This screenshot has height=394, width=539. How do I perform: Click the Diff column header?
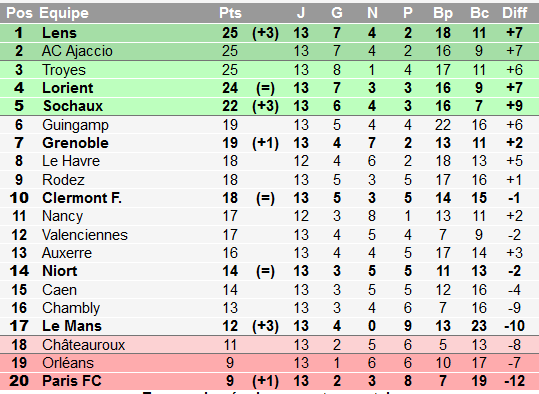click(514, 13)
